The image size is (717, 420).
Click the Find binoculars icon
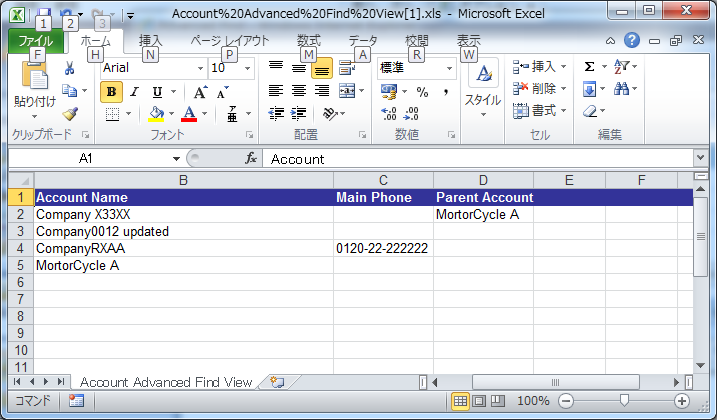(621, 90)
